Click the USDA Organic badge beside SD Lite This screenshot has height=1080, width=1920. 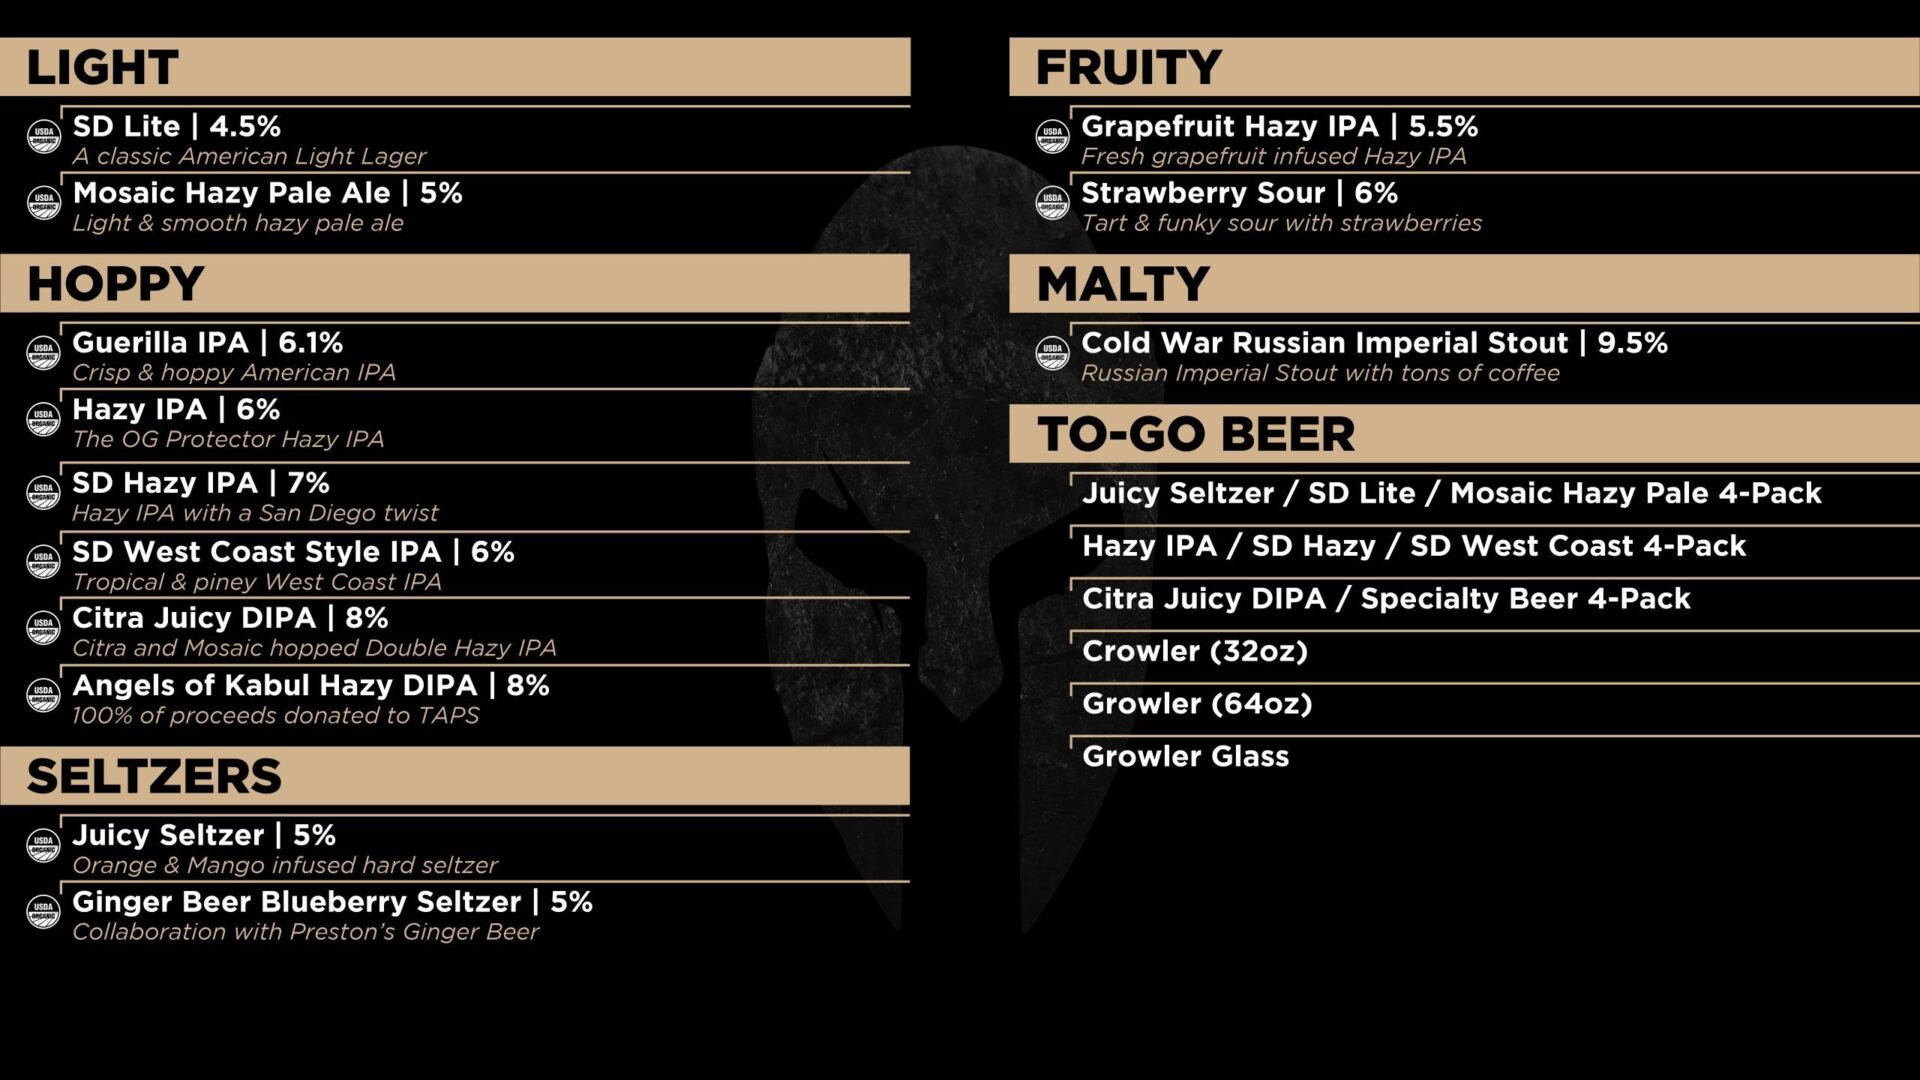tap(44, 136)
